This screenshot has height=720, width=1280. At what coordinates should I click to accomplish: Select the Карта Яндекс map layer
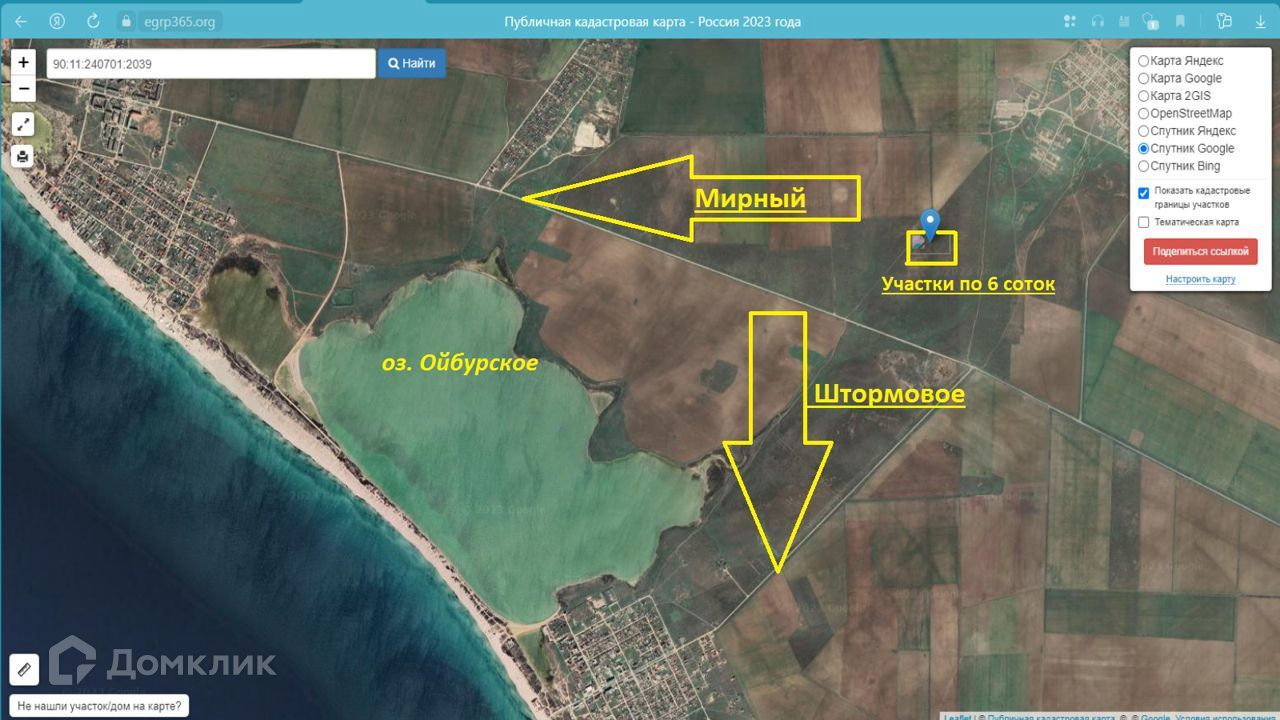click(x=1144, y=61)
